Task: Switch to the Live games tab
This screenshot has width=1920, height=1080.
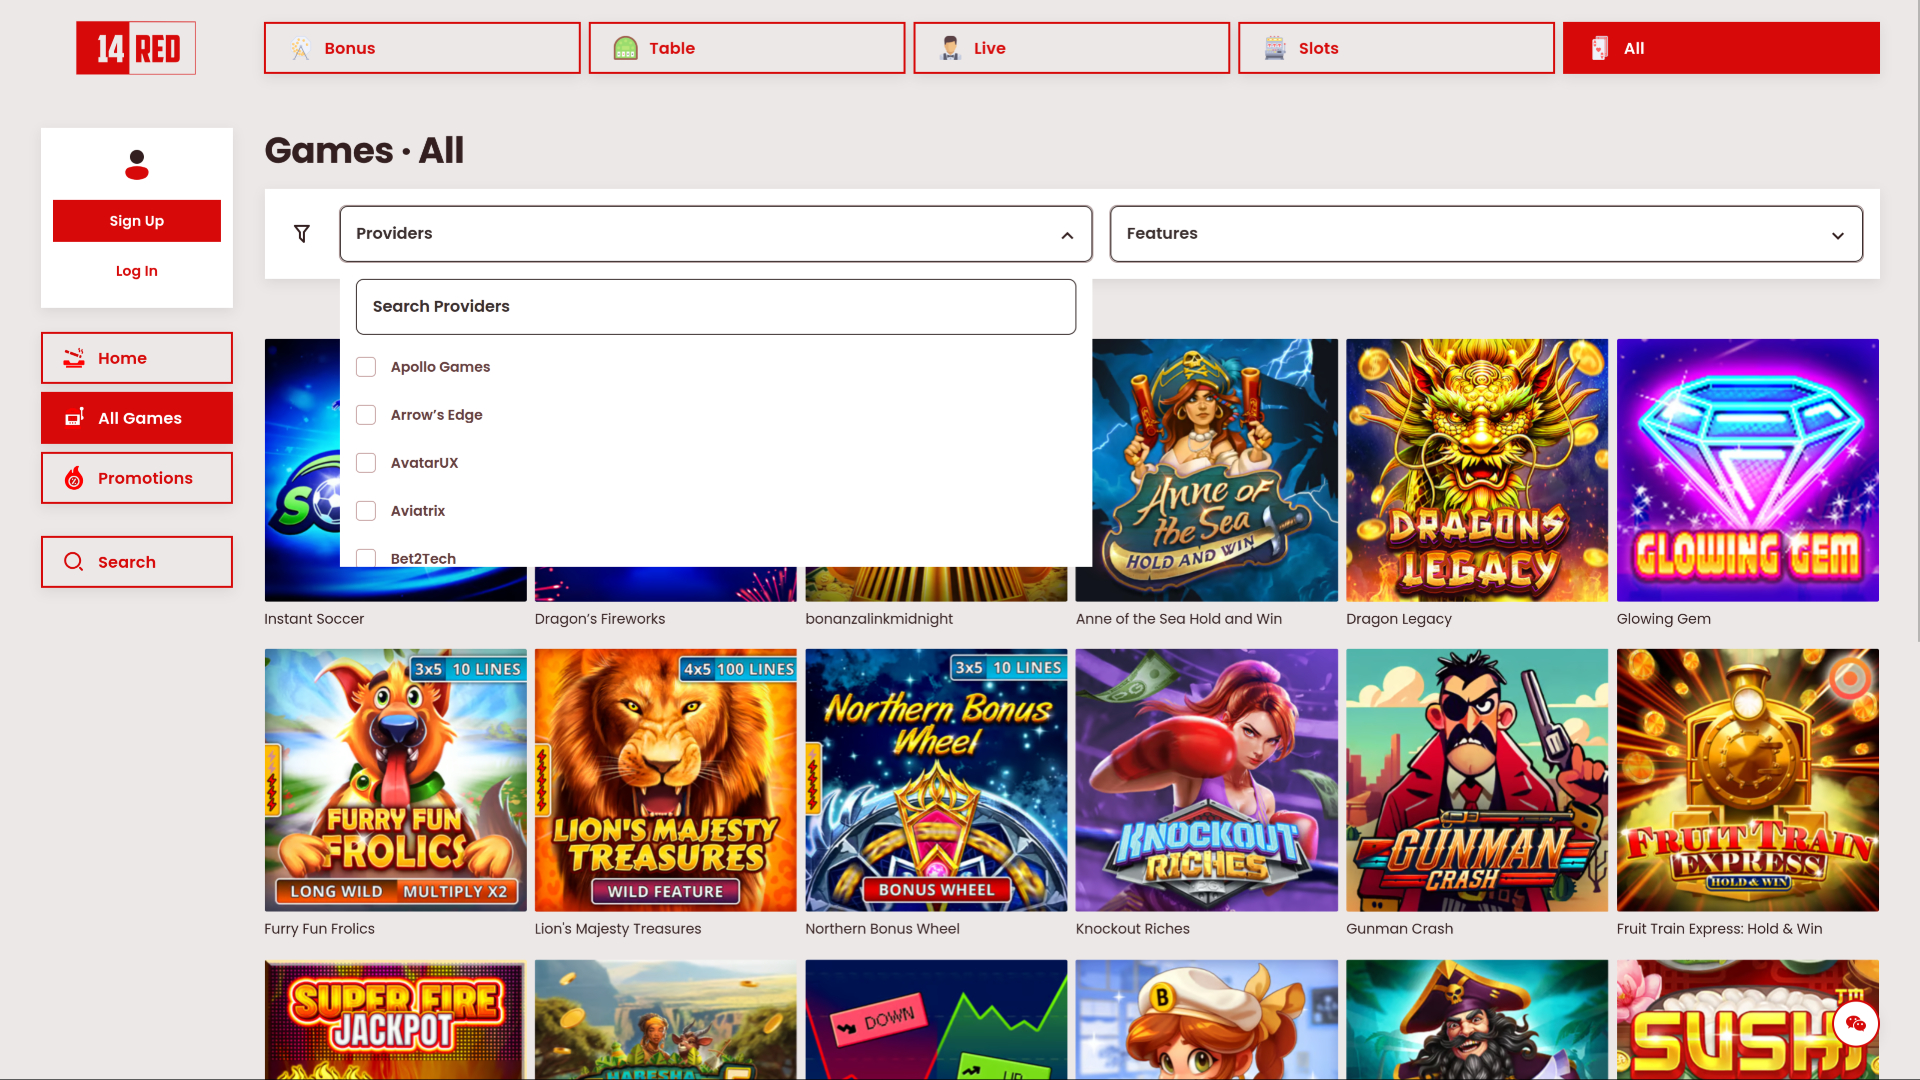Action: 1070,47
